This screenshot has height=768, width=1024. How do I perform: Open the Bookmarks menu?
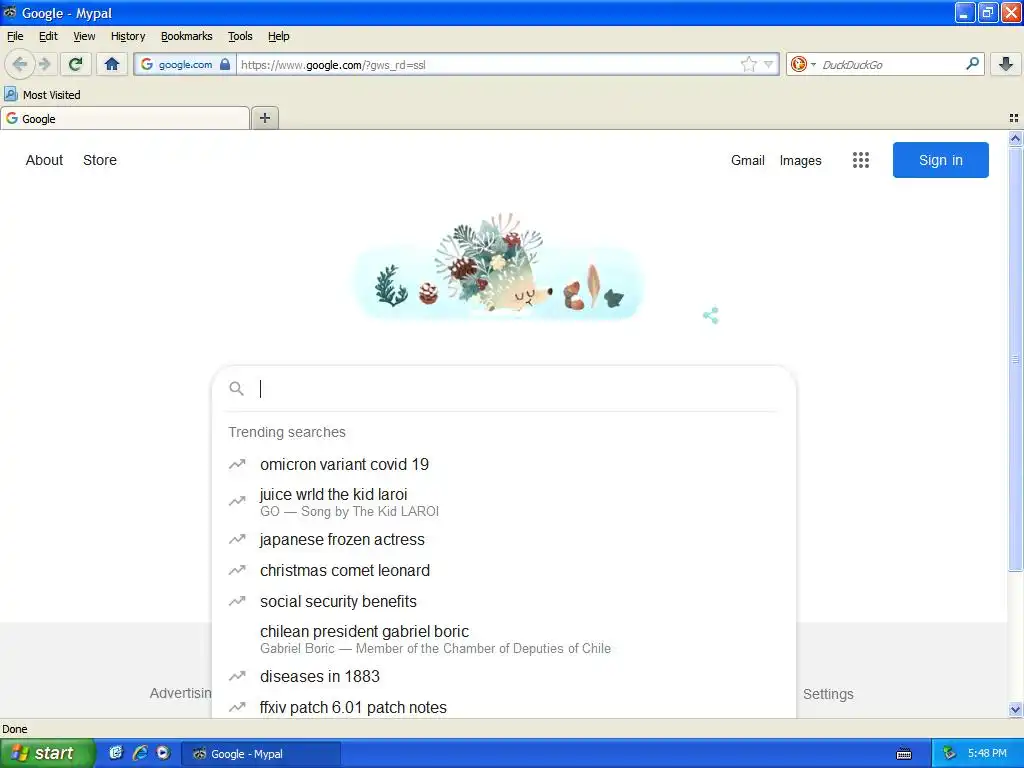(x=187, y=37)
